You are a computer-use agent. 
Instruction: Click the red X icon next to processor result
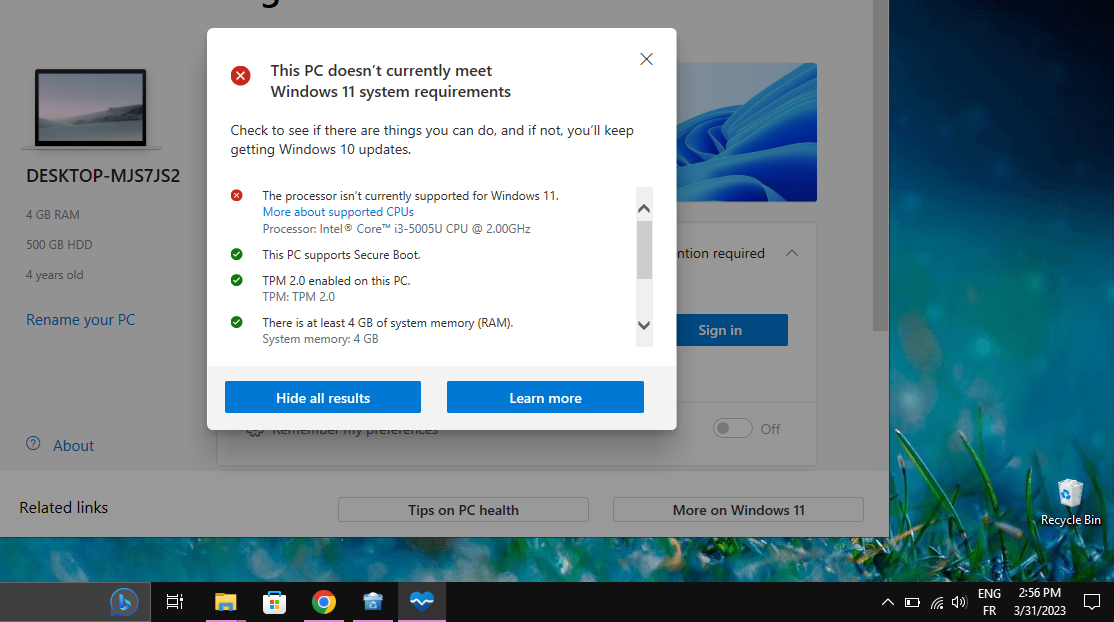point(237,195)
